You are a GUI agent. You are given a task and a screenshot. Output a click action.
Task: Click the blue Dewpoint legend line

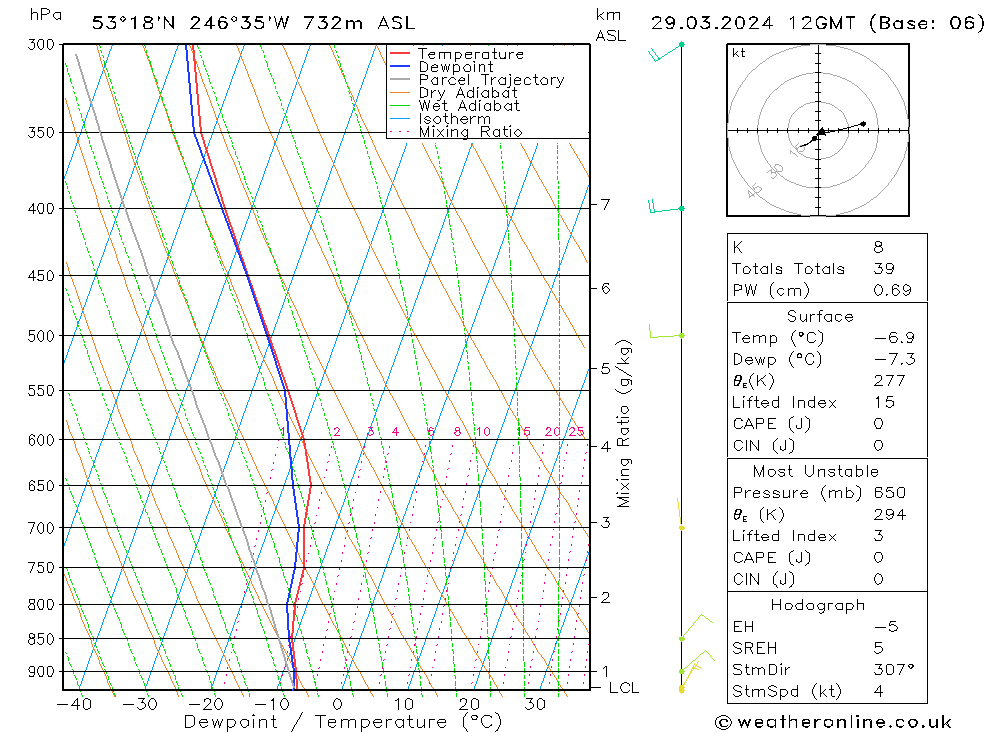[399, 66]
